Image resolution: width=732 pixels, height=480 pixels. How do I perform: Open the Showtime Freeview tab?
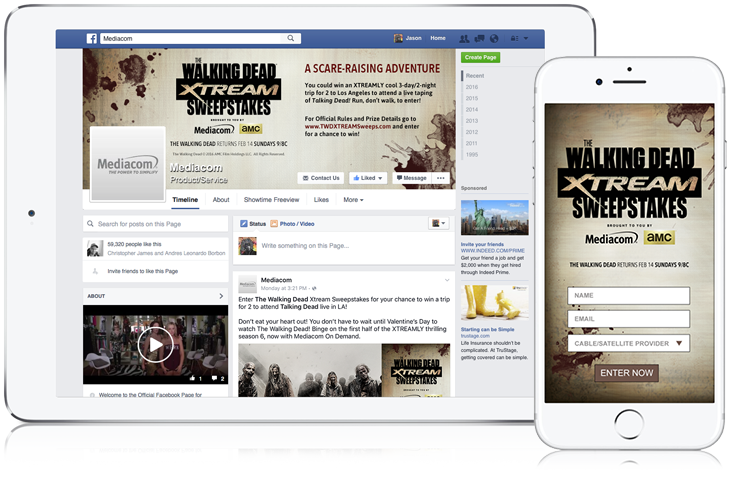click(272, 200)
